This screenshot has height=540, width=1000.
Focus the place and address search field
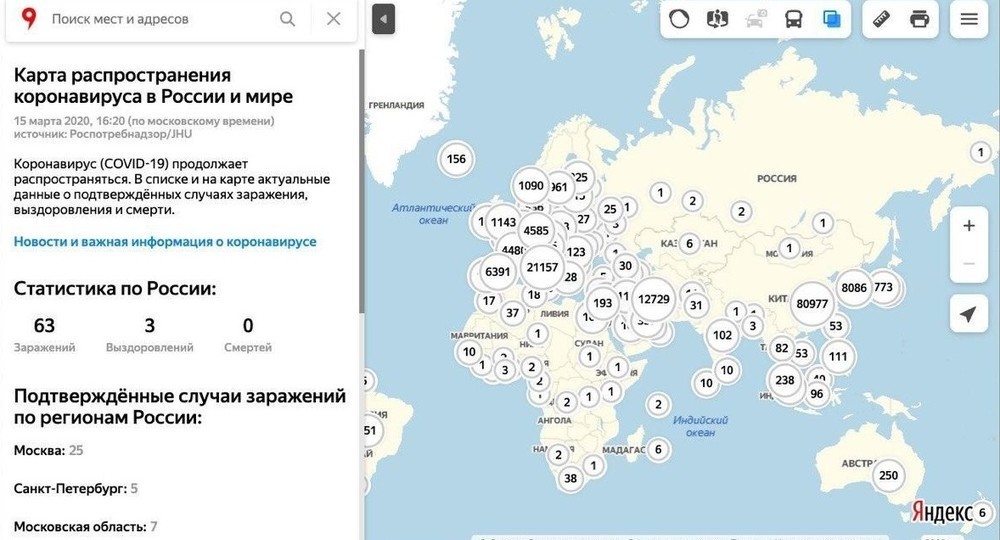pyautogui.click(x=159, y=19)
